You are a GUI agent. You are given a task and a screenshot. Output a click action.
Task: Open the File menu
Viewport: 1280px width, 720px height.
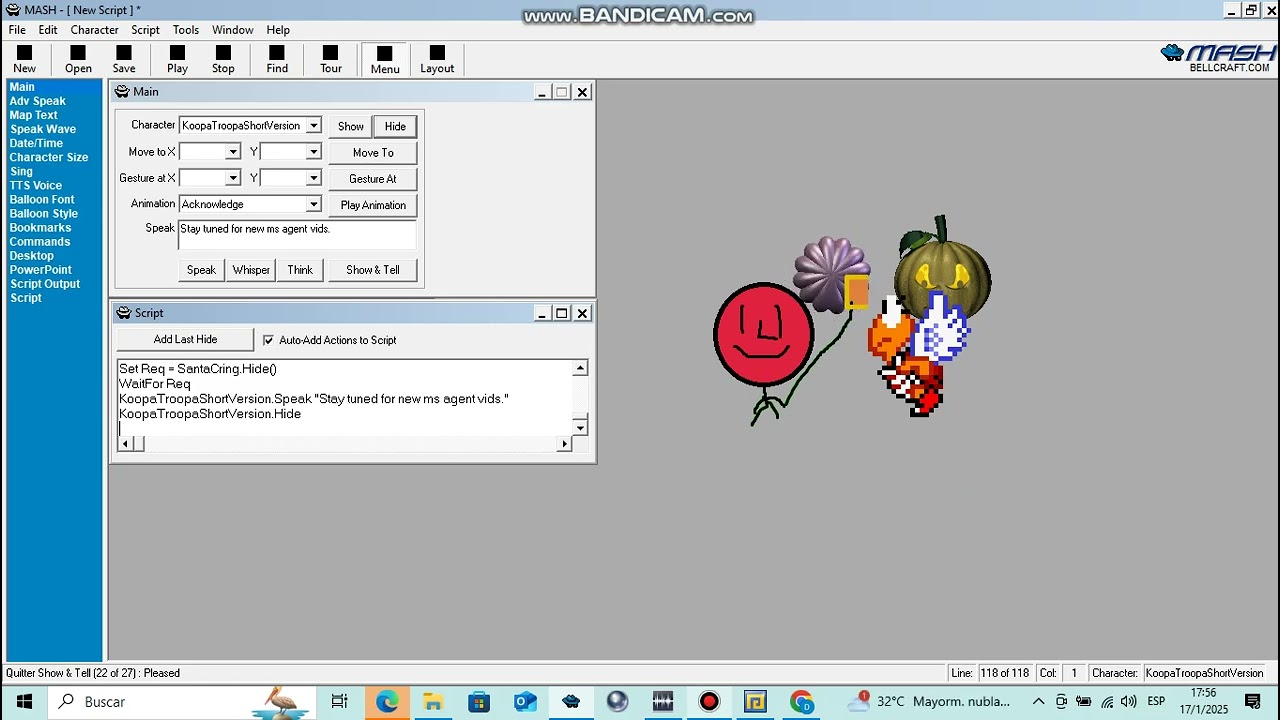(17, 30)
